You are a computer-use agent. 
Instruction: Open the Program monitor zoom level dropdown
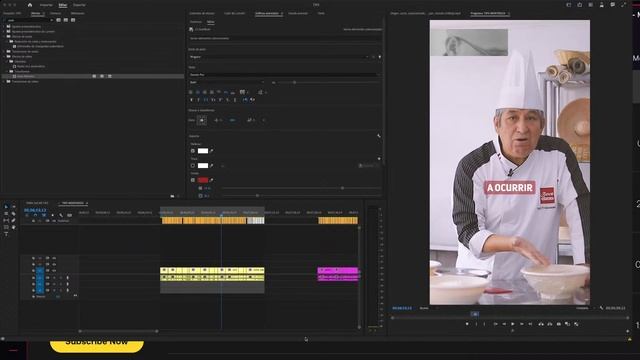(427, 308)
